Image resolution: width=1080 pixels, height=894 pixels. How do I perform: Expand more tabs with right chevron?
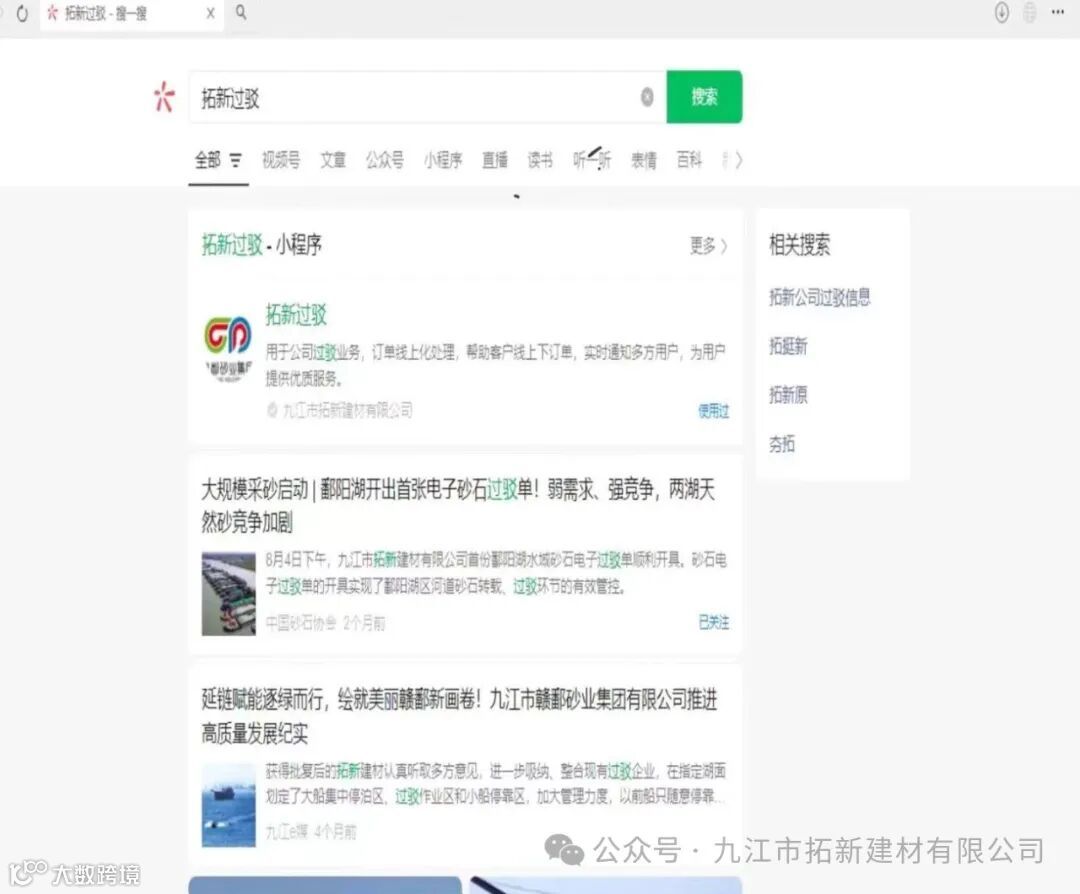(738, 160)
